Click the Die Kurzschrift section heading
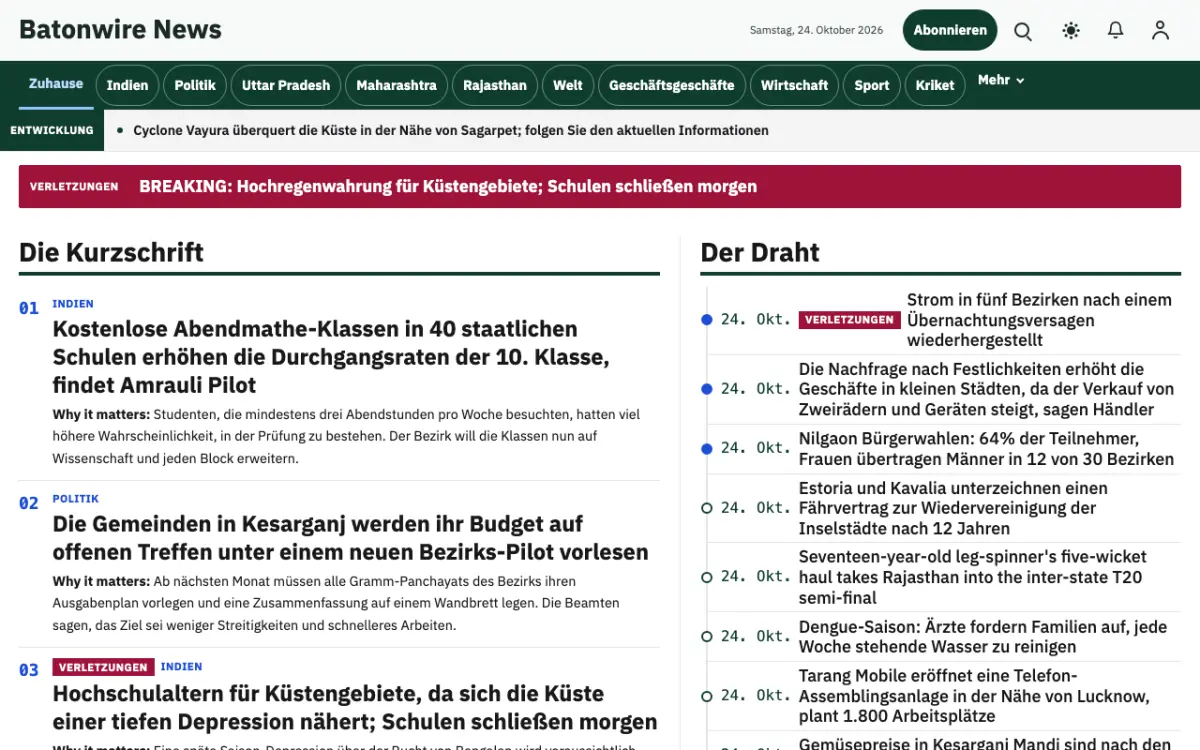This screenshot has height=750, width=1200. click(x=111, y=252)
